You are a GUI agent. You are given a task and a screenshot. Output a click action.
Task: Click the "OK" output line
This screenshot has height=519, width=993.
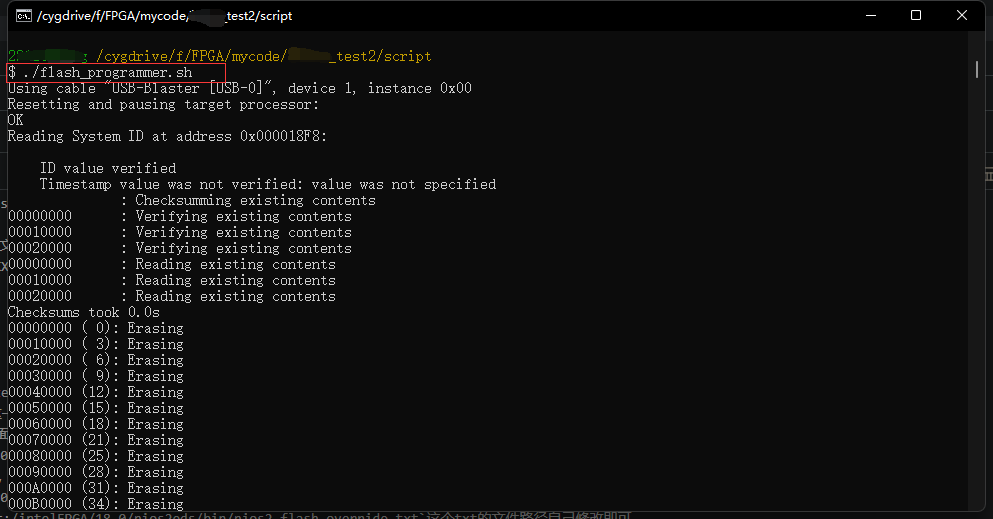click(15, 120)
